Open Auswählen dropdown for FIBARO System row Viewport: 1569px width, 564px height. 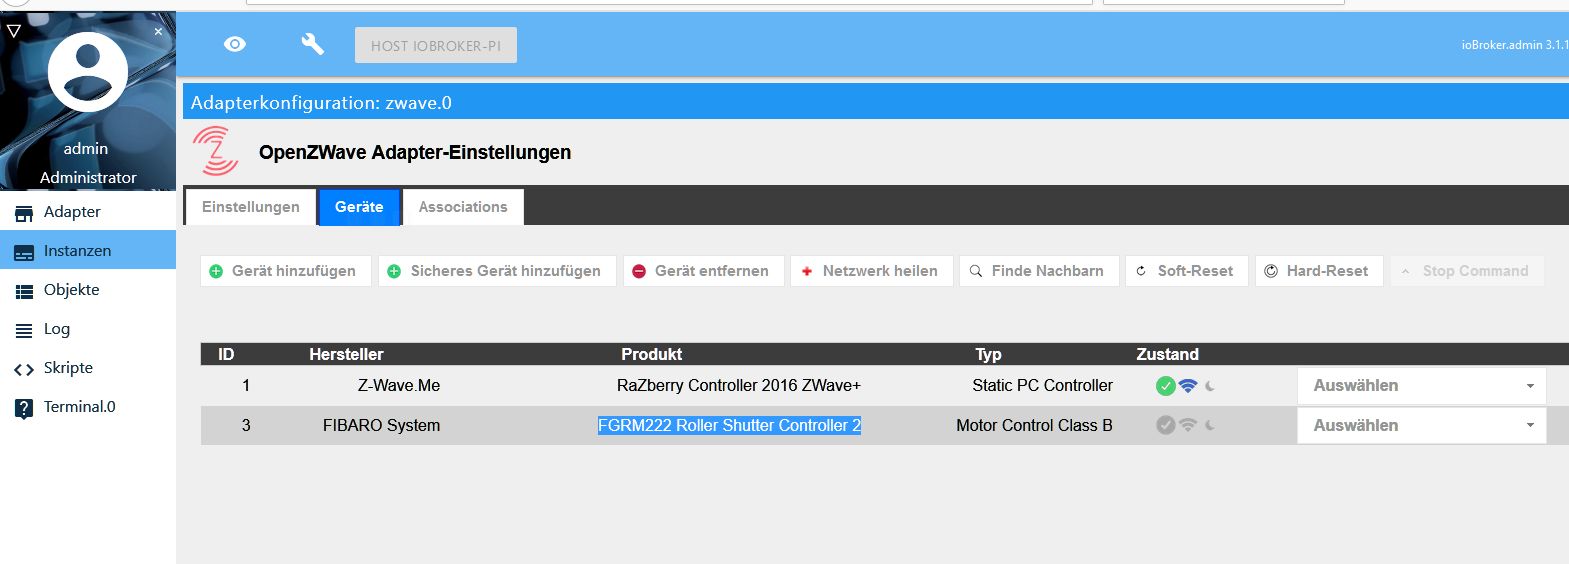[1422, 426]
